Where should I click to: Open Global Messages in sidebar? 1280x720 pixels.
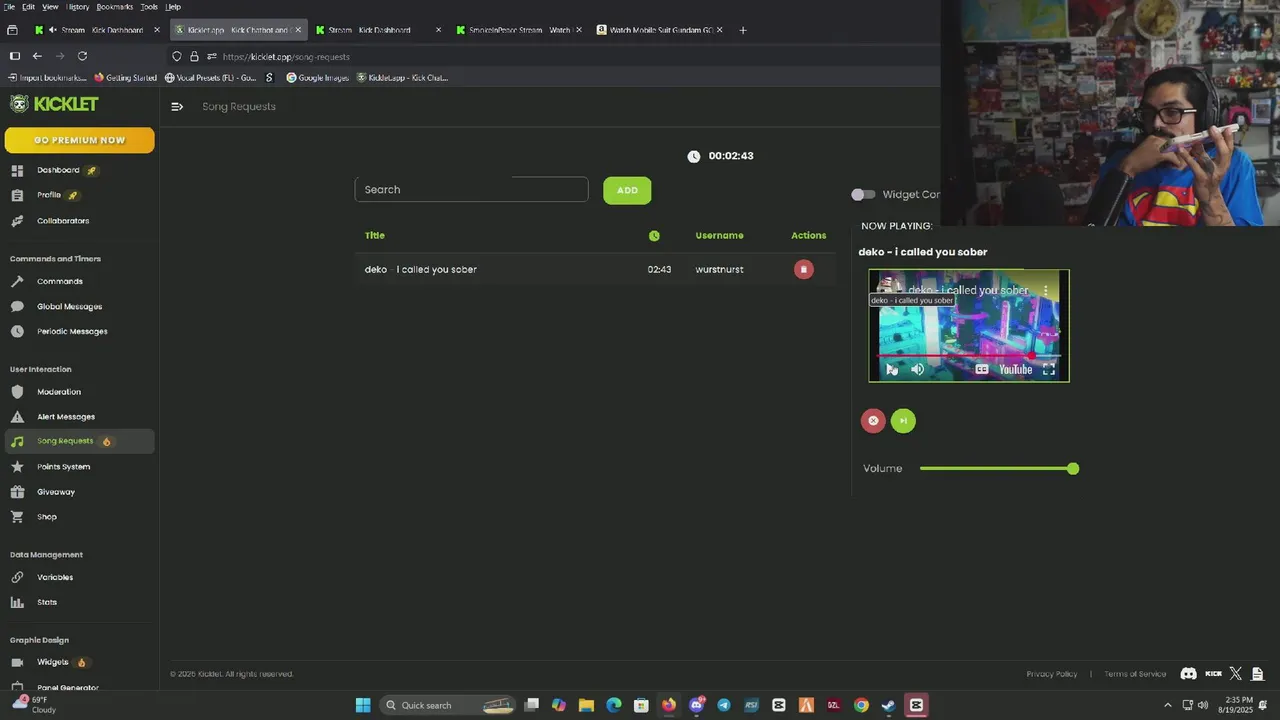point(70,306)
